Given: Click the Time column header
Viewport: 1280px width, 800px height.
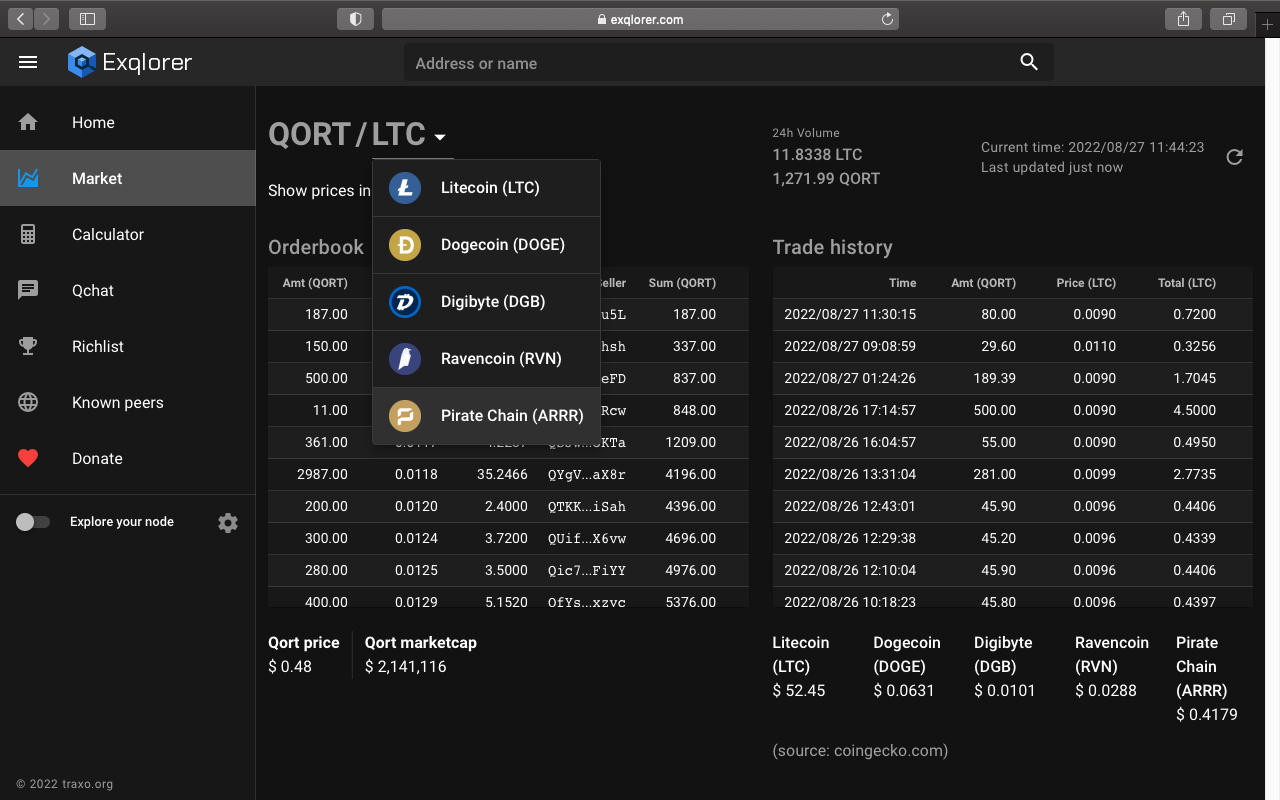Looking at the screenshot, I should tap(902, 283).
